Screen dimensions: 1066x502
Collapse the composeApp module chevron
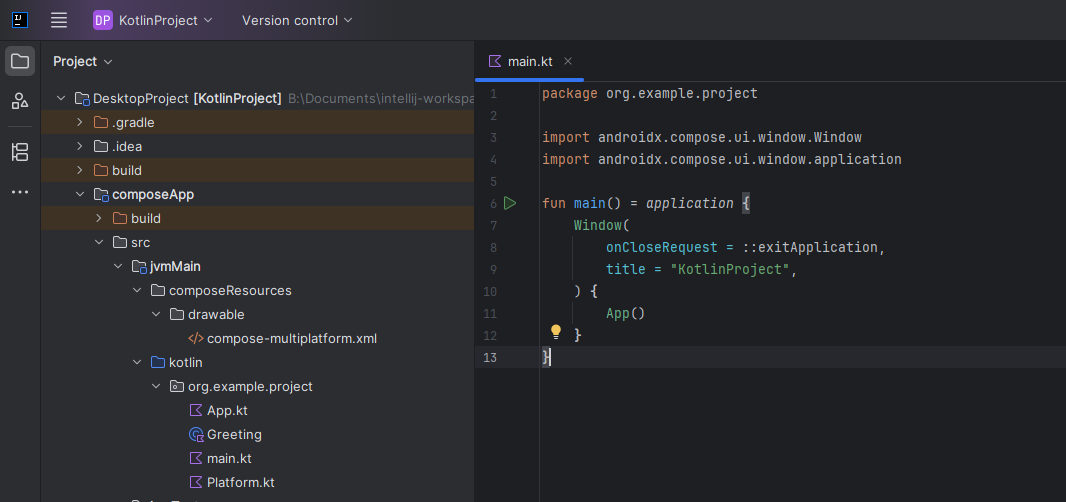click(x=80, y=195)
